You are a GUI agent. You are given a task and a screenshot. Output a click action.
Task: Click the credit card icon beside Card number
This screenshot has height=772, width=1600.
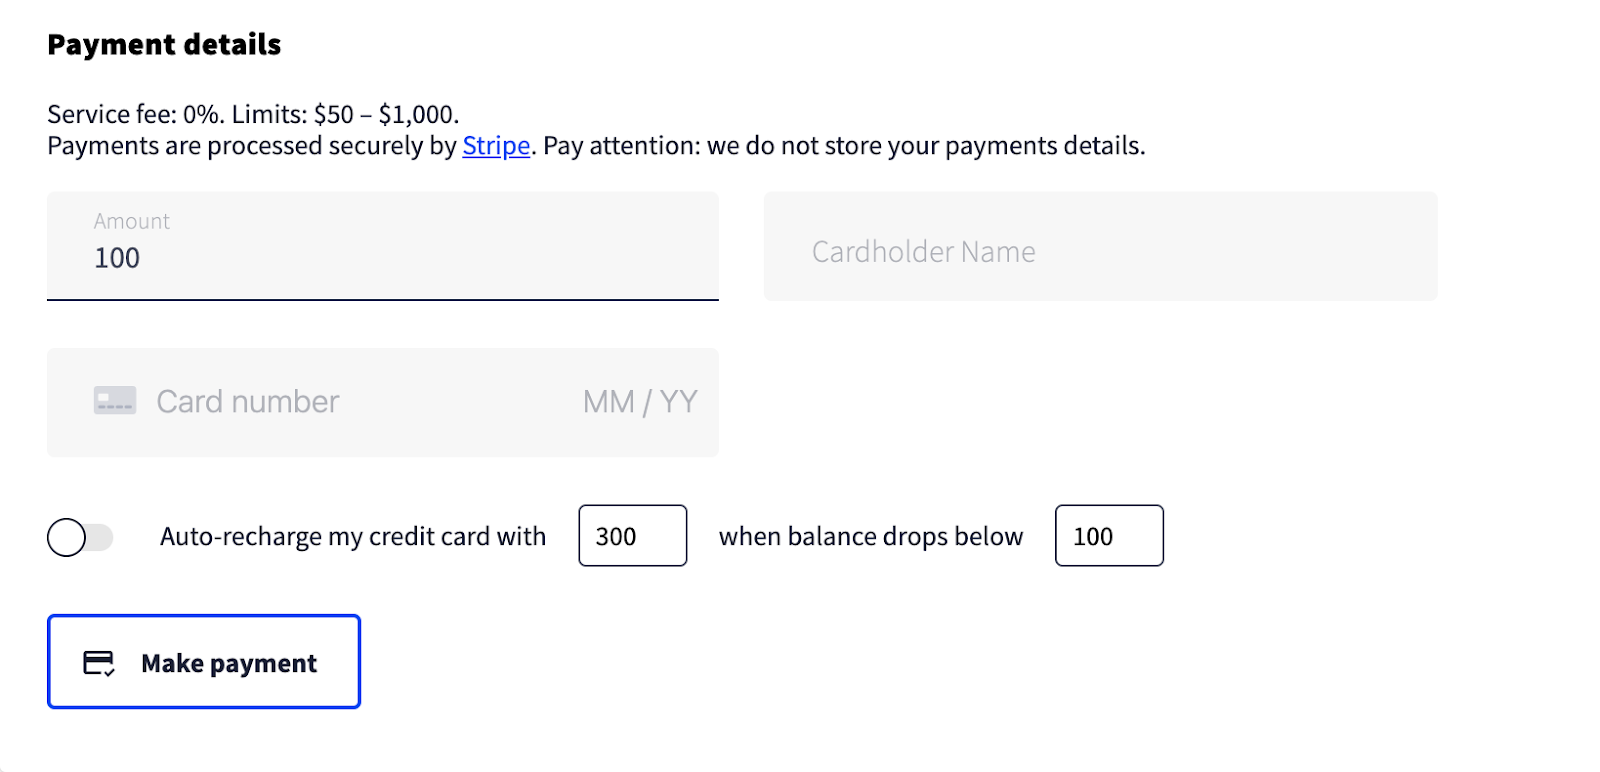(115, 401)
